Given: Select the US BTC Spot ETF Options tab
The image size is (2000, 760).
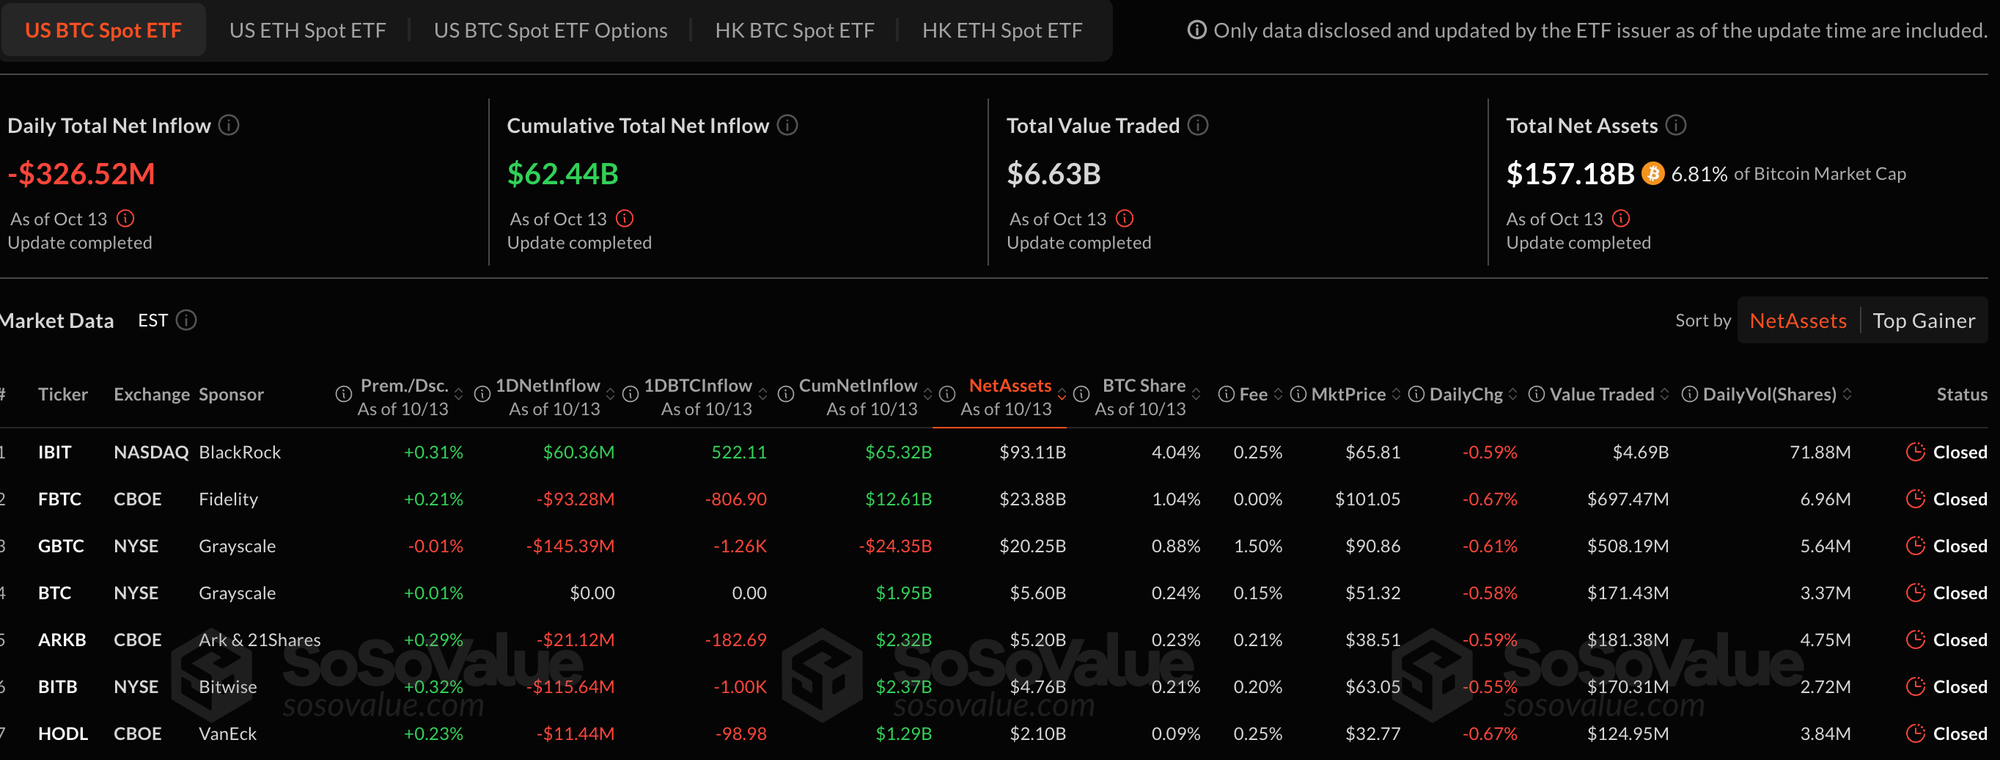Looking at the screenshot, I should click(x=550, y=30).
